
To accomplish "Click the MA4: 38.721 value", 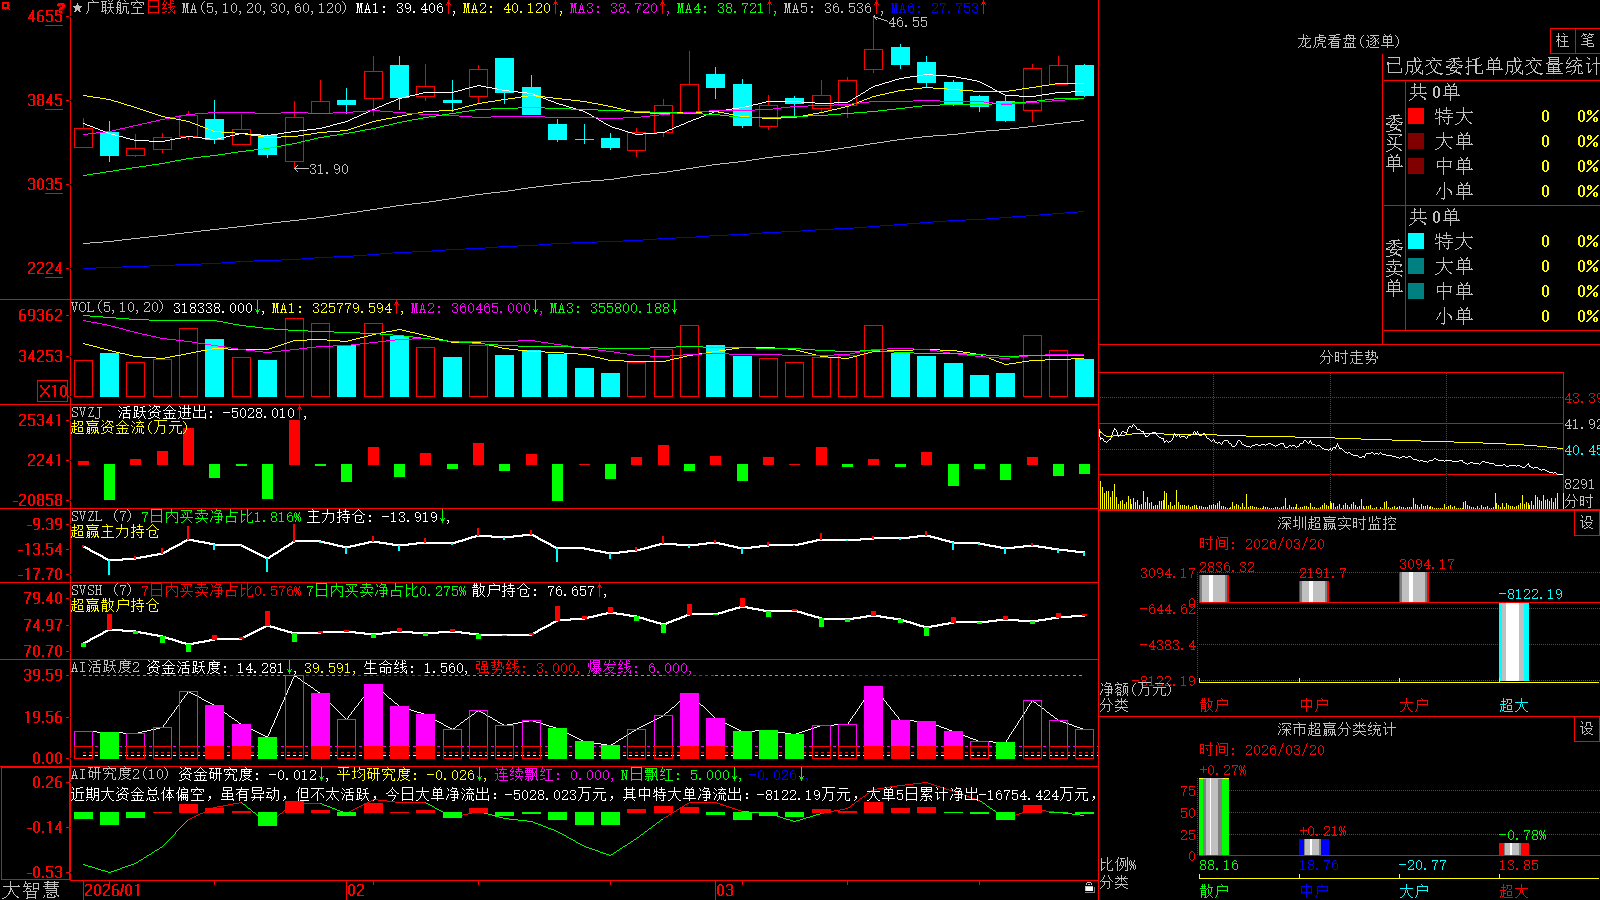I will pos(721,8).
